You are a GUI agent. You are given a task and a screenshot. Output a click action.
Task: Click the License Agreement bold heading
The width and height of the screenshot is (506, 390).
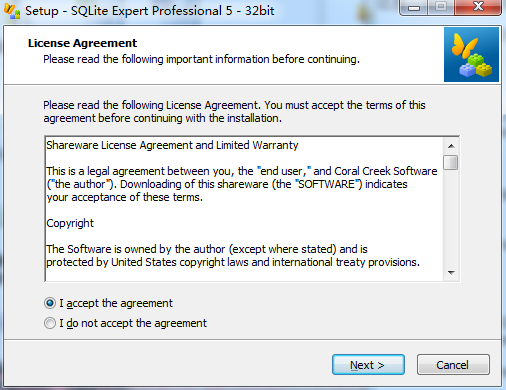pos(82,43)
